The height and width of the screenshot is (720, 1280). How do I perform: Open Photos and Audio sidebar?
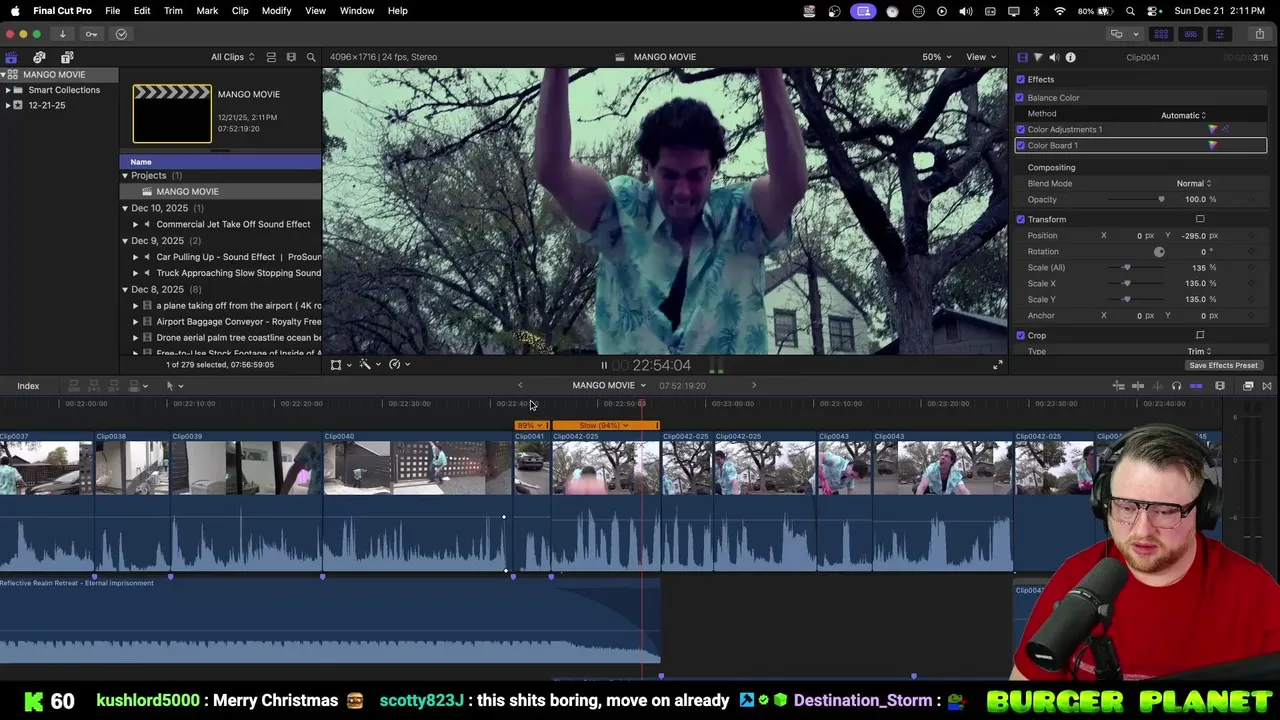[39, 57]
